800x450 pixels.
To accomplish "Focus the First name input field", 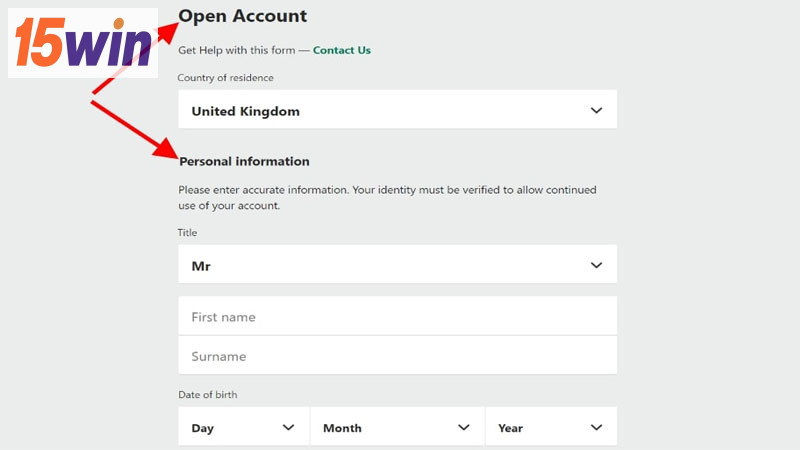I will click(397, 317).
